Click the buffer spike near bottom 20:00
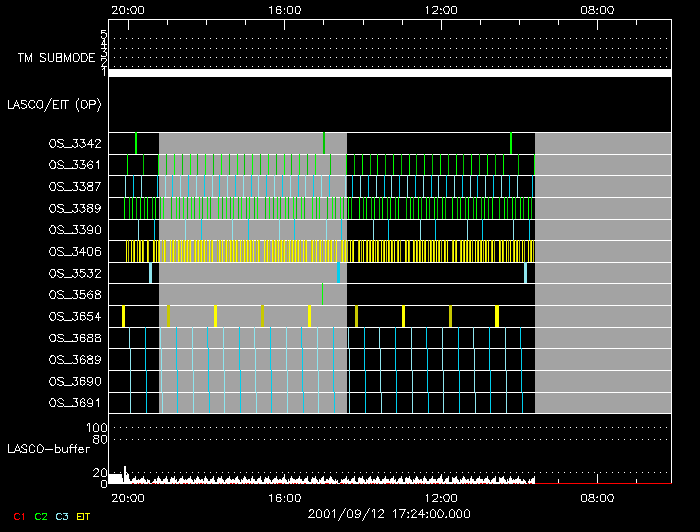 pos(124,474)
